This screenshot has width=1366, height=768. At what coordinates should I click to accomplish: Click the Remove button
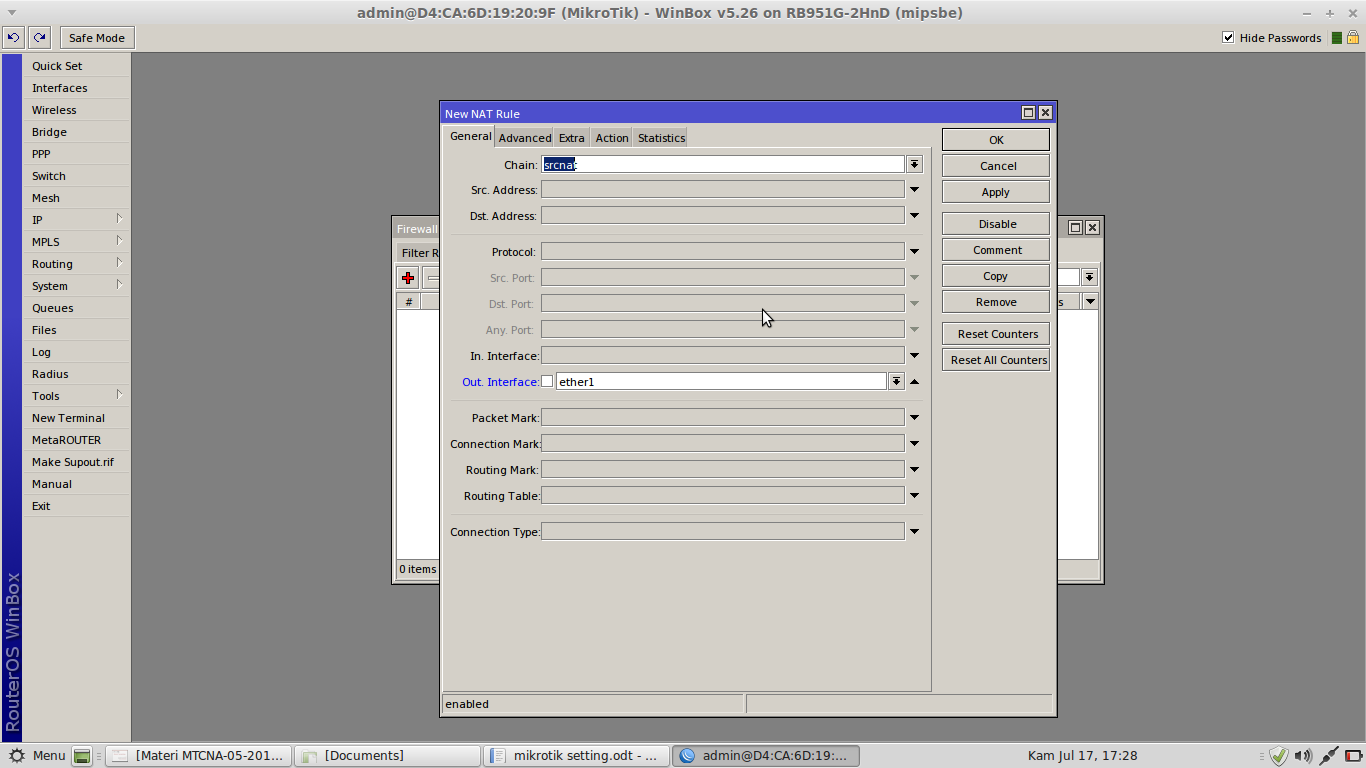pos(996,302)
